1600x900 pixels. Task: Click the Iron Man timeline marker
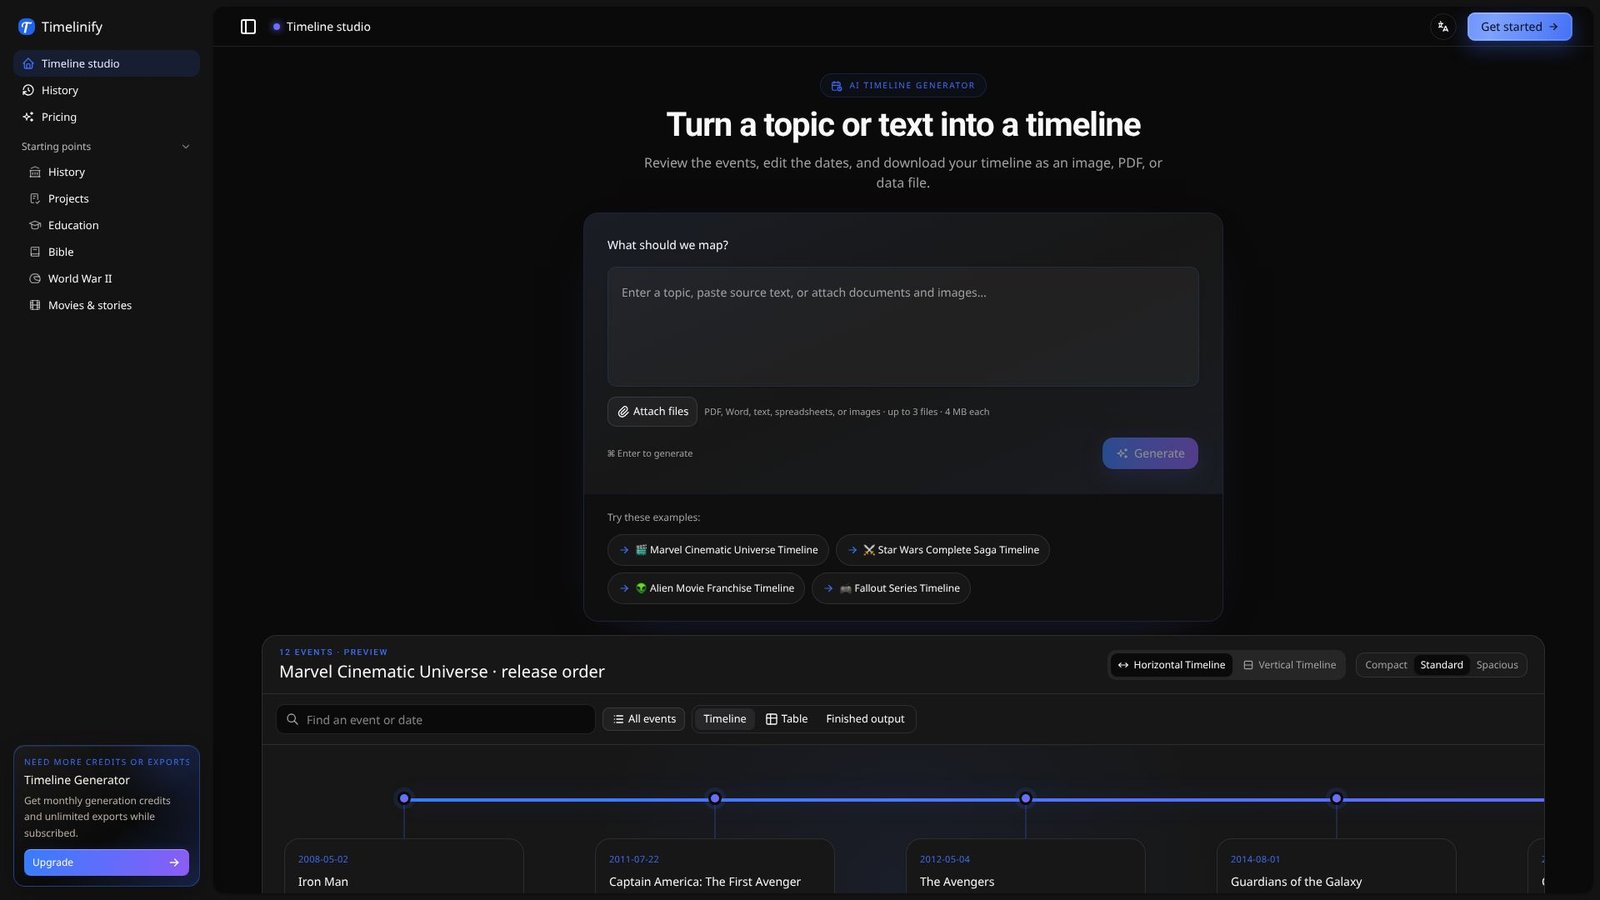point(404,798)
